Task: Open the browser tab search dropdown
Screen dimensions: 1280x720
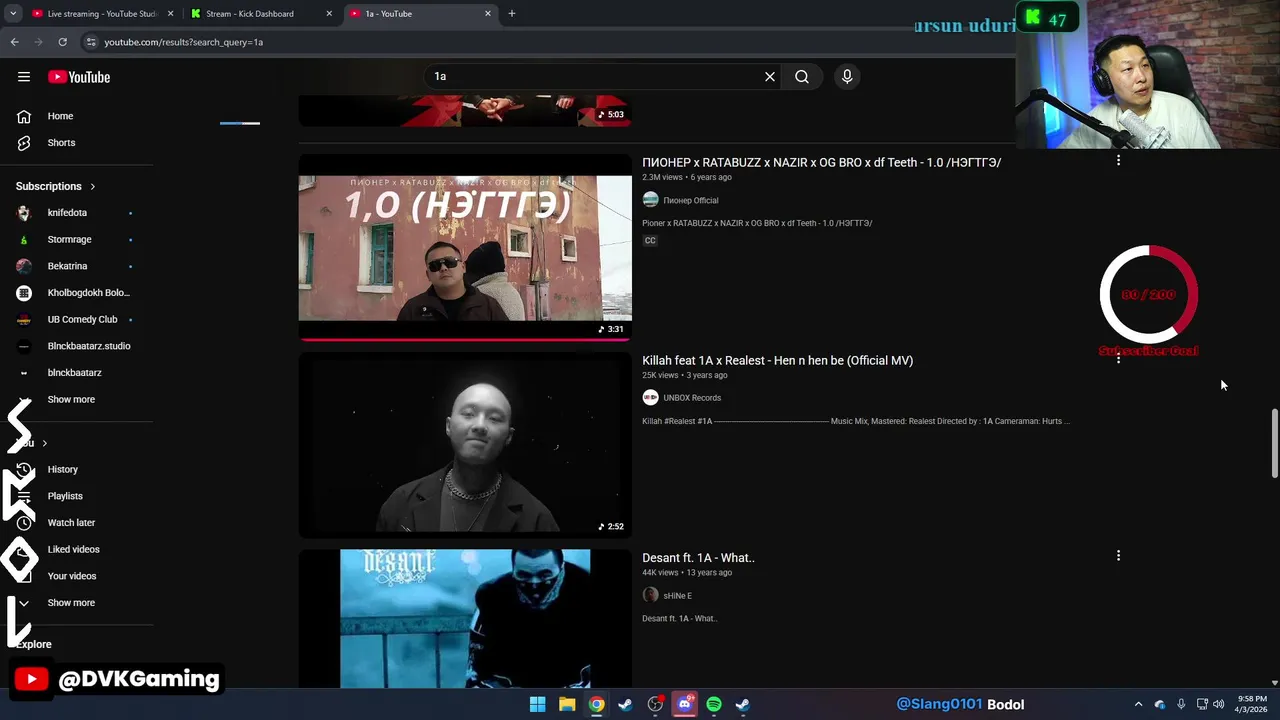Action: click(13, 14)
